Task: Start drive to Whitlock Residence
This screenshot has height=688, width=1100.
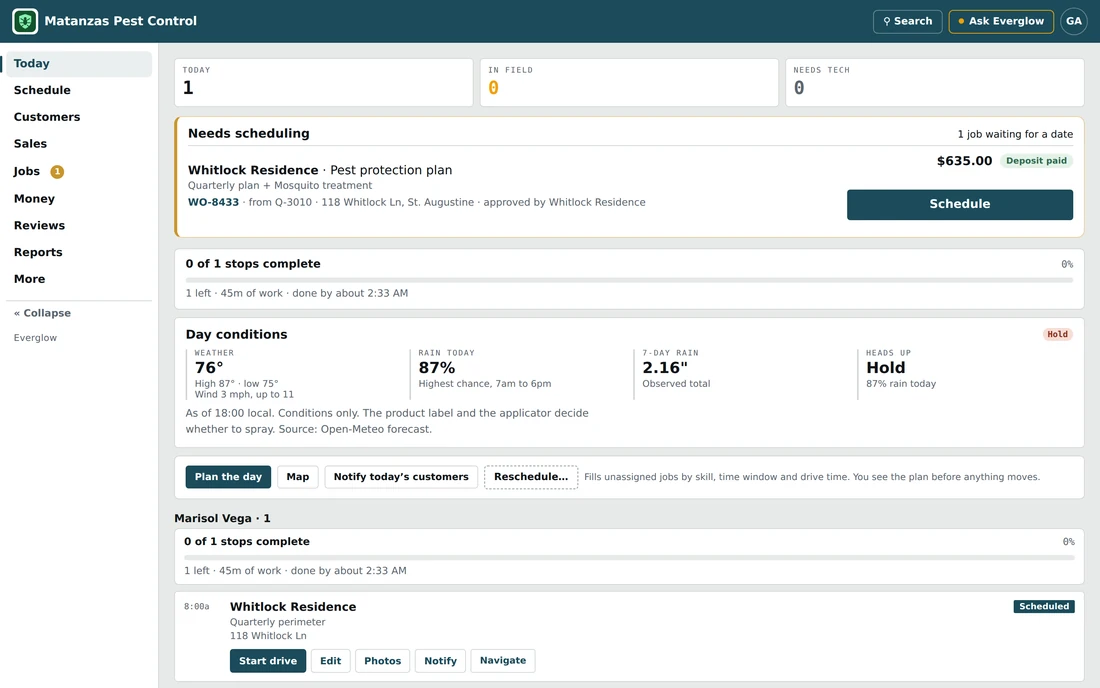Action: (x=268, y=661)
